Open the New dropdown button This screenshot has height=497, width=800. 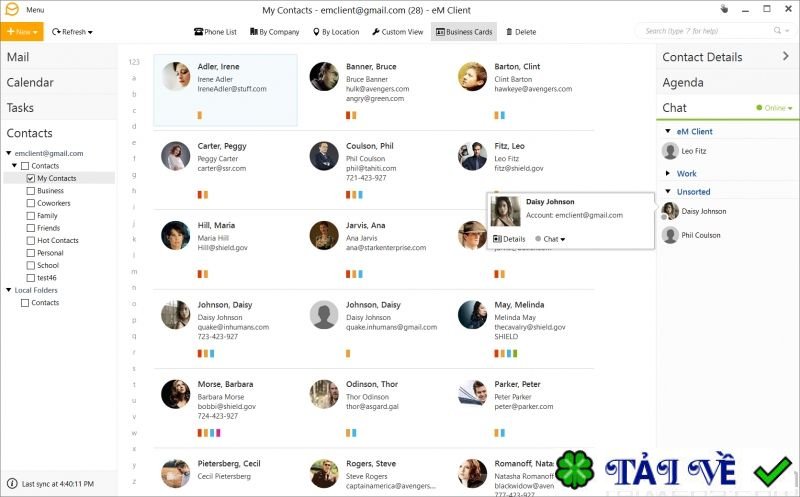click(22, 32)
